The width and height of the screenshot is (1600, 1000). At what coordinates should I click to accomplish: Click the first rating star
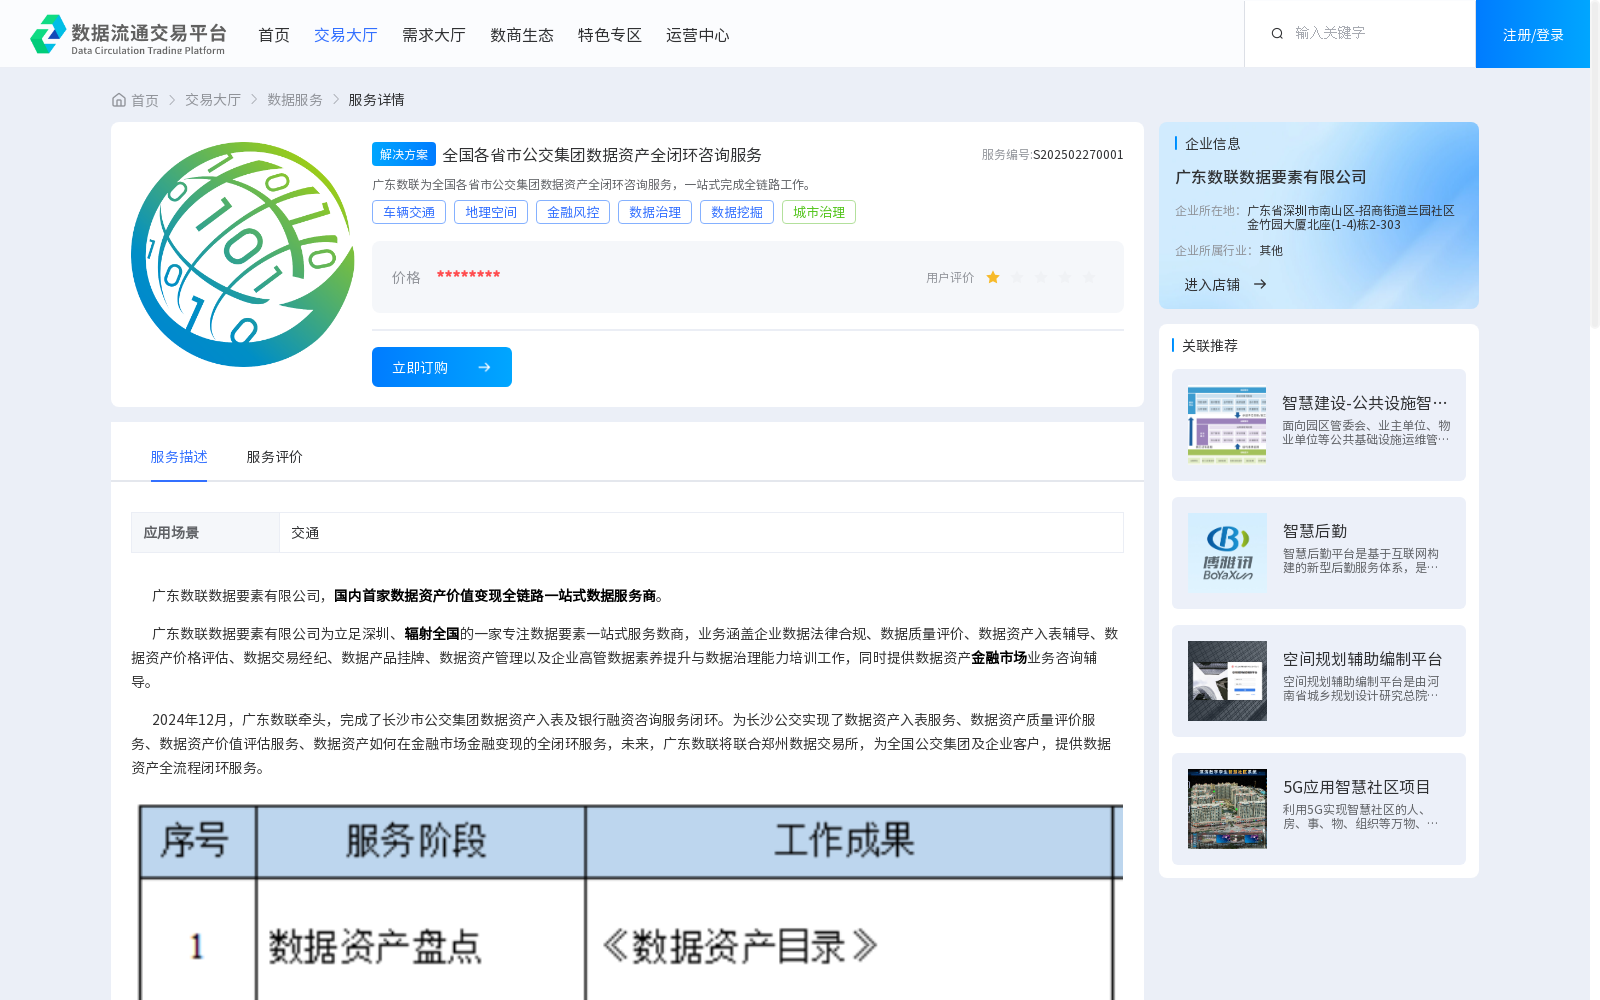pos(993,278)
